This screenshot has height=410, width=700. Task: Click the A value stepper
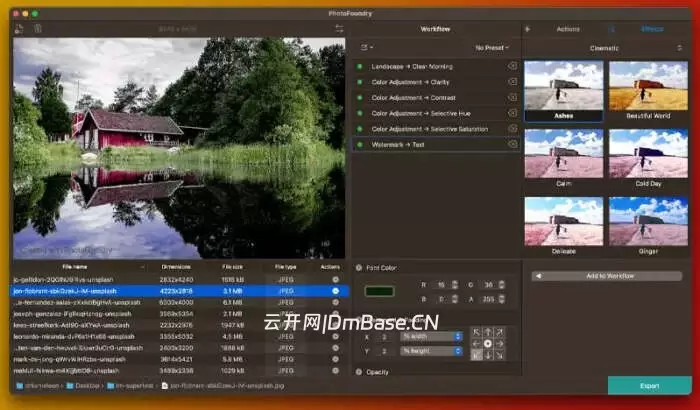pyautogui.click(x=502, y=299)
